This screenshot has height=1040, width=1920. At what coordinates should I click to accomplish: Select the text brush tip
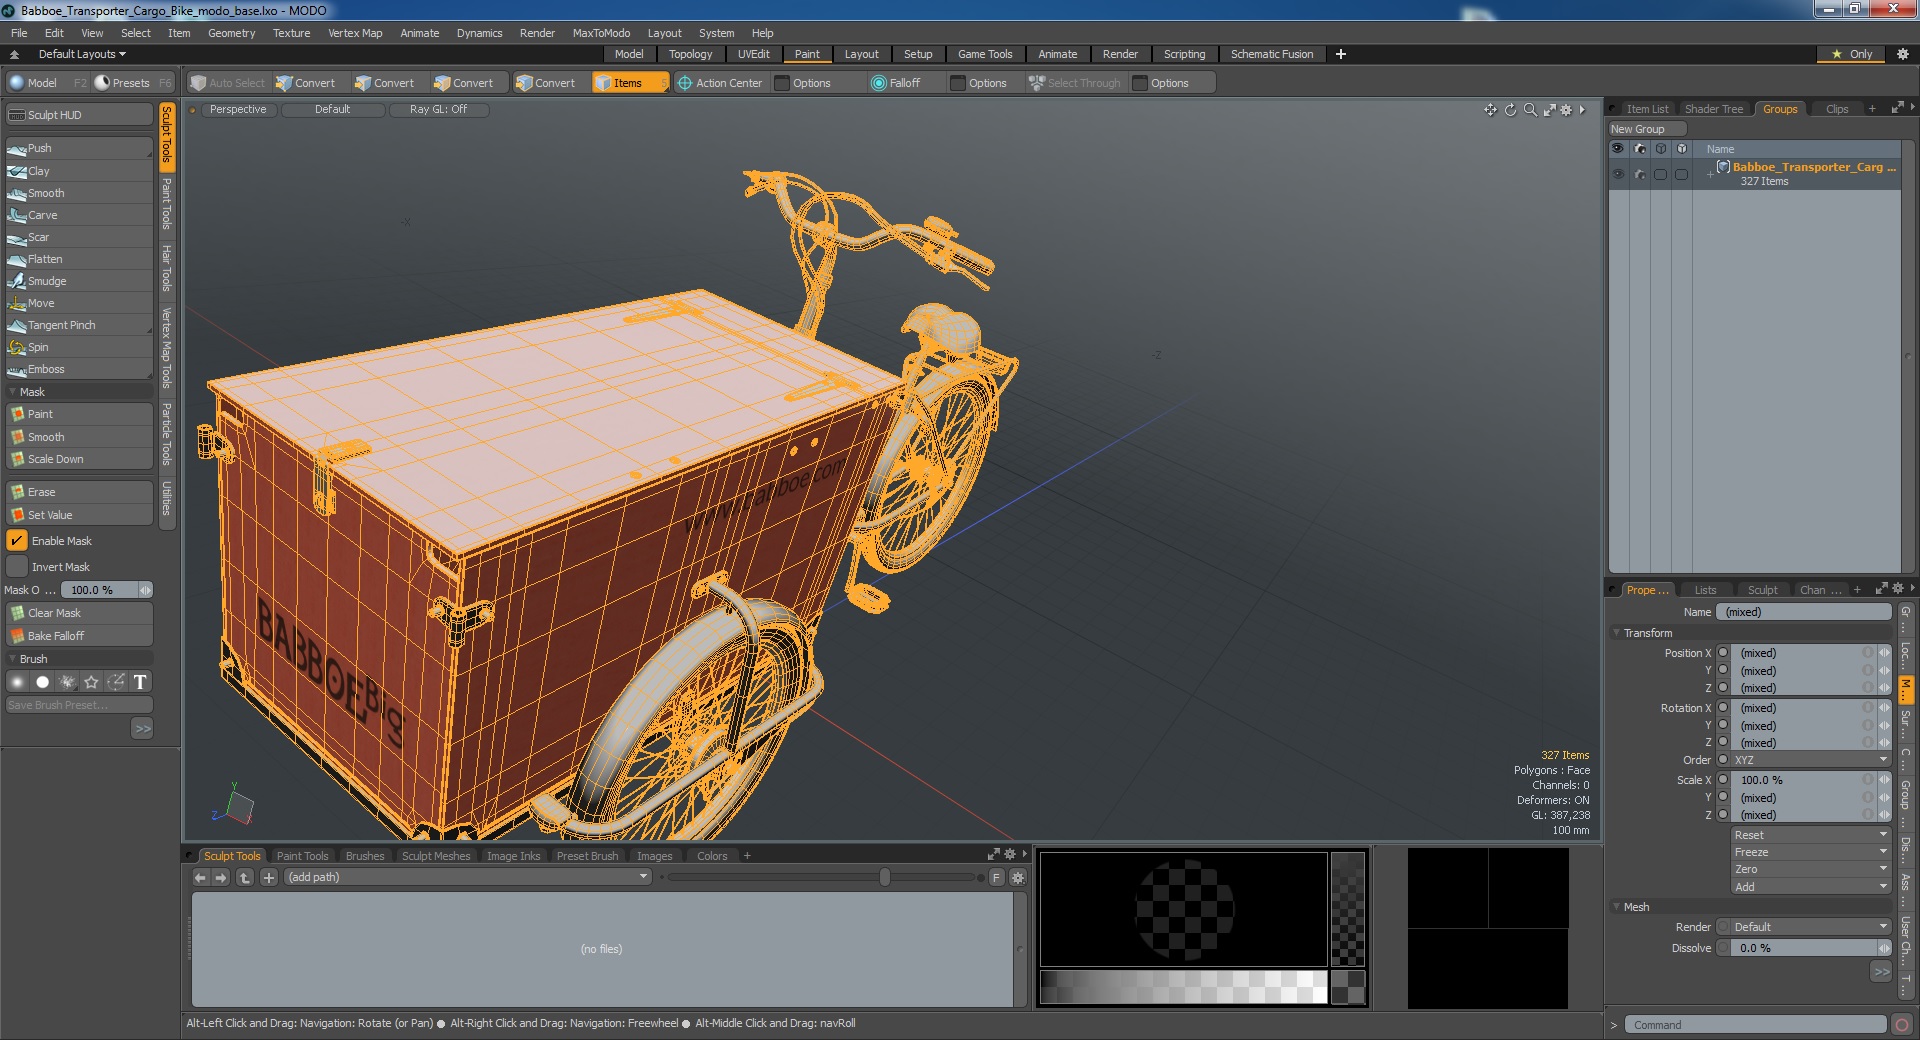(x=141, y=682)
